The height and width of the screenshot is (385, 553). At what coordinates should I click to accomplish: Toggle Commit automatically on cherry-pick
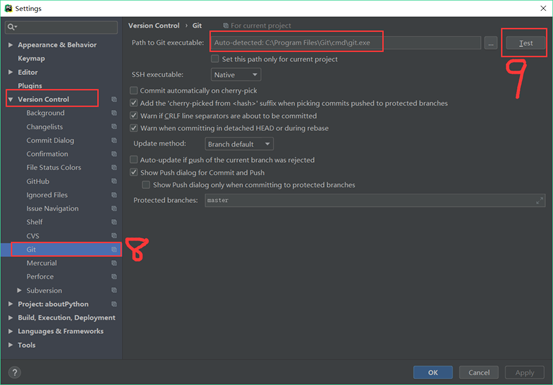(x=134, y=91)
